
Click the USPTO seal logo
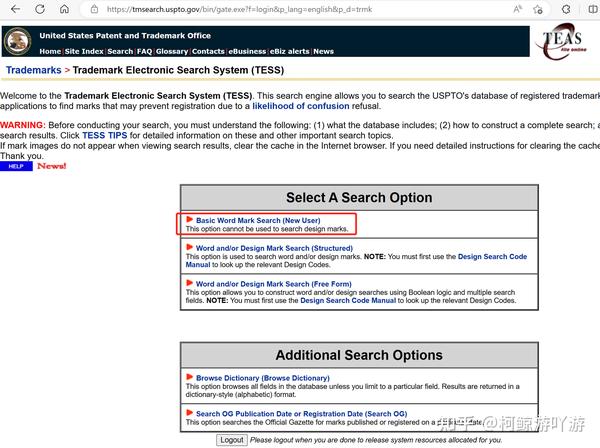(x=17, y=41)
